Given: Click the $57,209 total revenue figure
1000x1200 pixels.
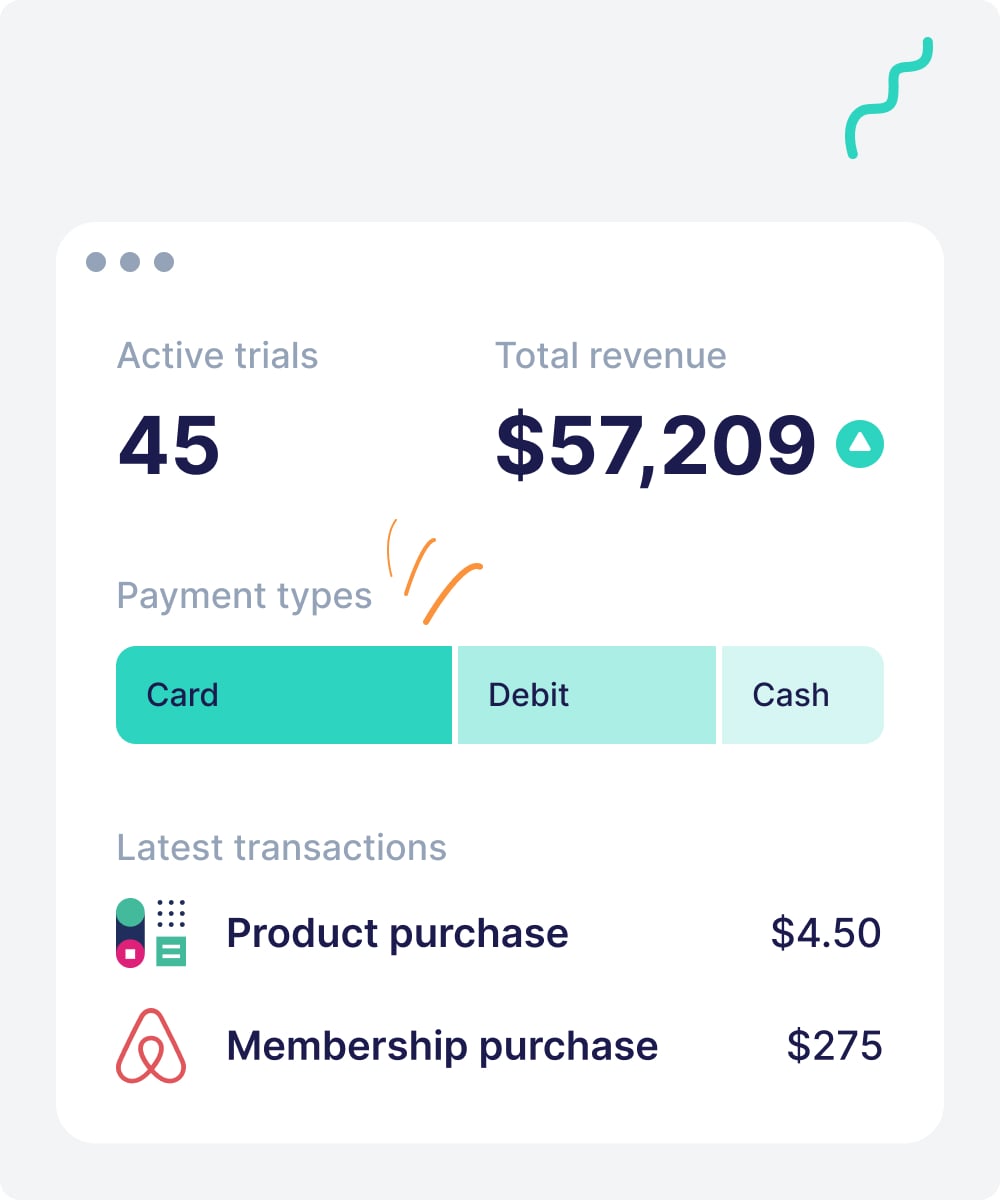Looking at the screenshot, I should 656,445.
